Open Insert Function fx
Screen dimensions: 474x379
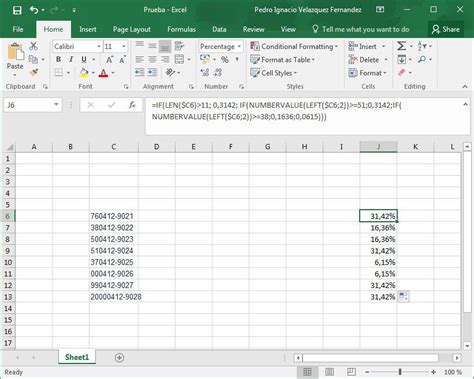click(132, 105)
